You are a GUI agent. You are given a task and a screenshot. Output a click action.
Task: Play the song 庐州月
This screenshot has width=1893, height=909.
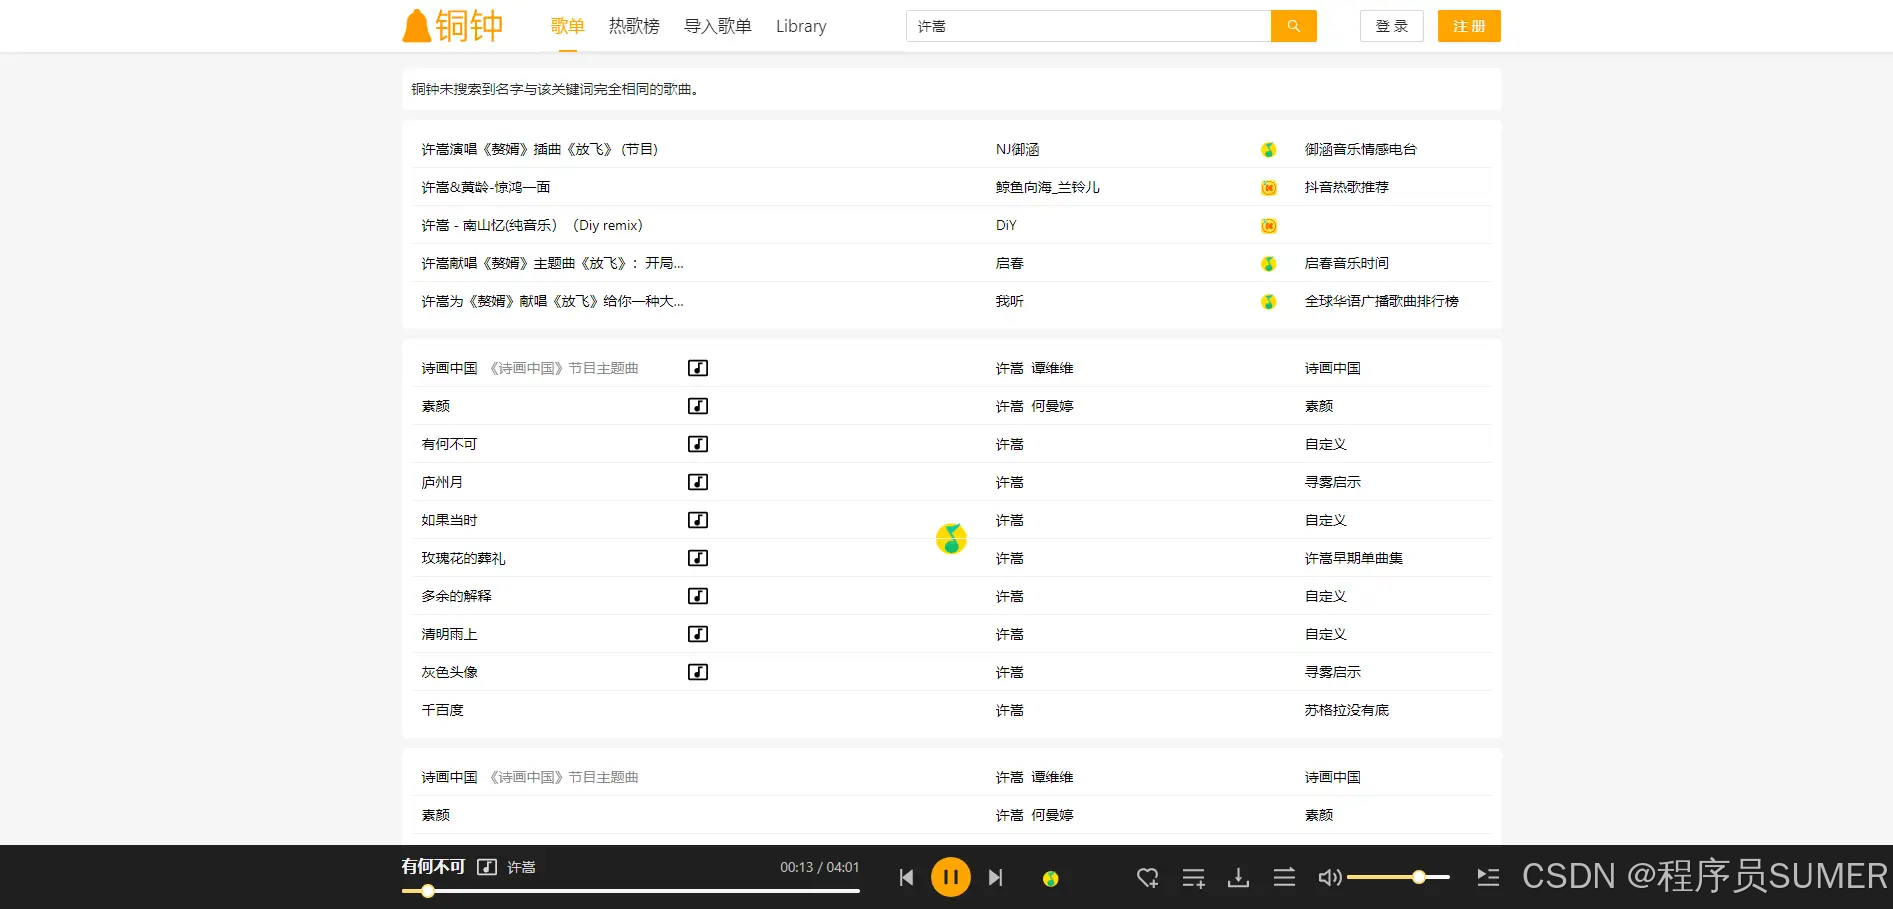click(x=442, y=482)
